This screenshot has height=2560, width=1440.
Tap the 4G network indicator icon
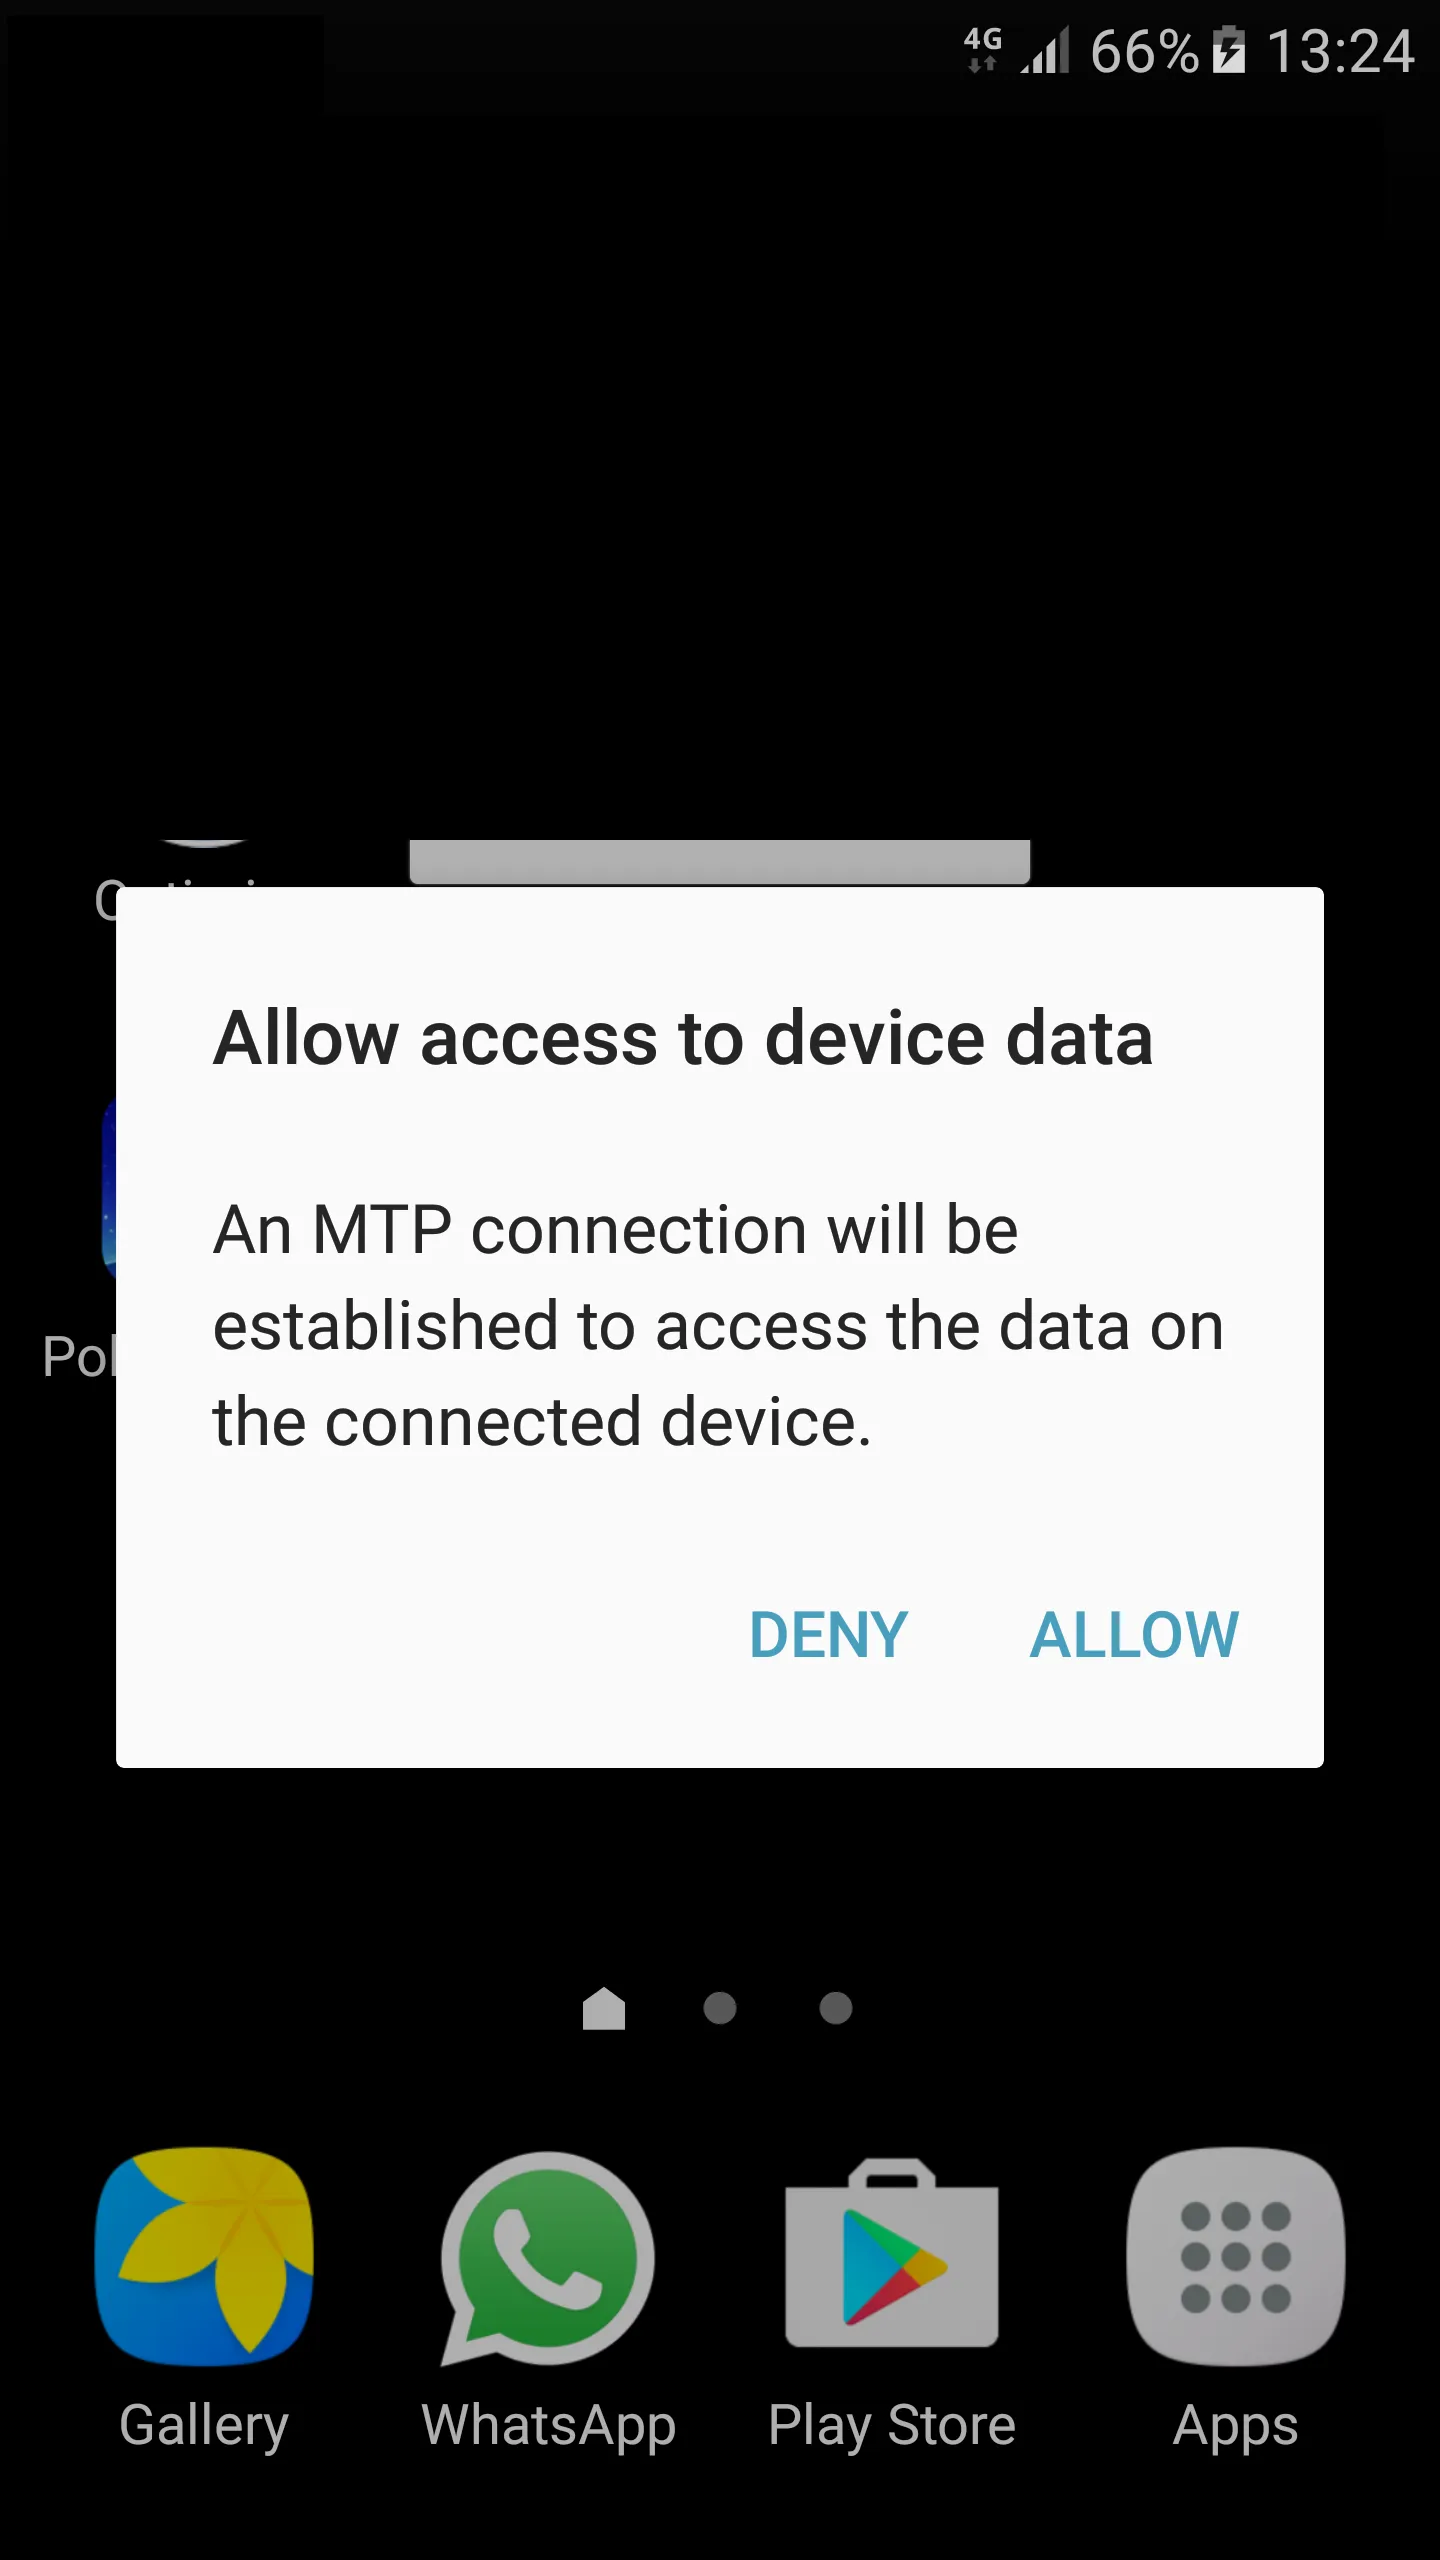coord(982,50)
